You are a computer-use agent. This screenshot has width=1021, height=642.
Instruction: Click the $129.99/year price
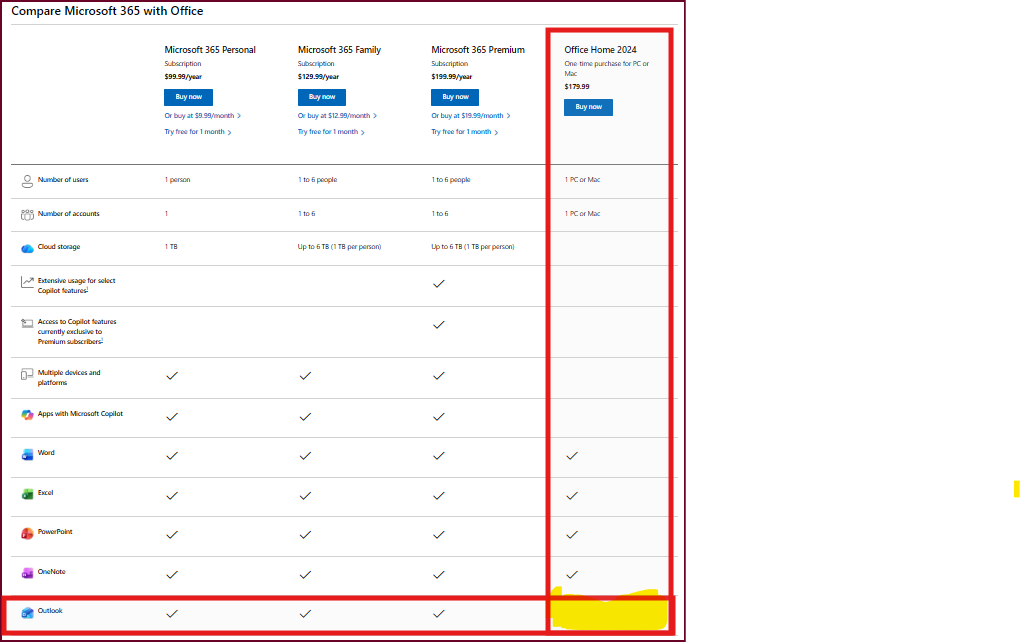point(318,77)
